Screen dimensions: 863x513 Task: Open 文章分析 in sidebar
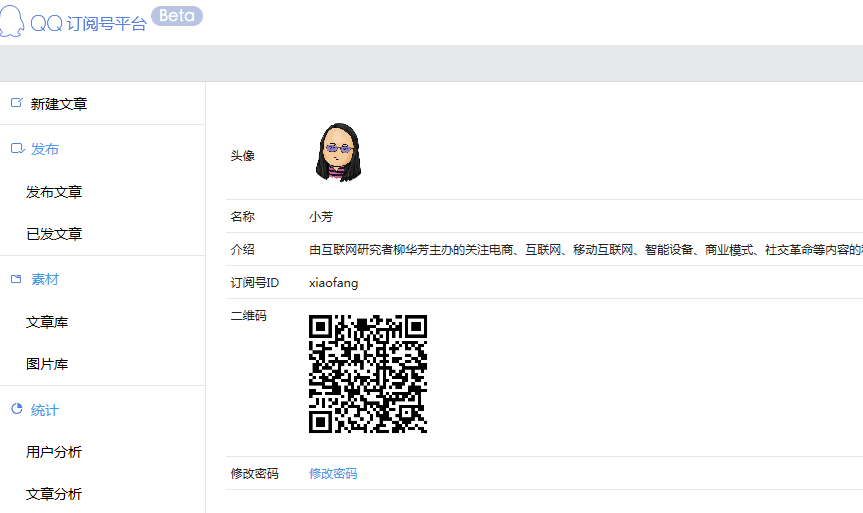click(54, 494)
